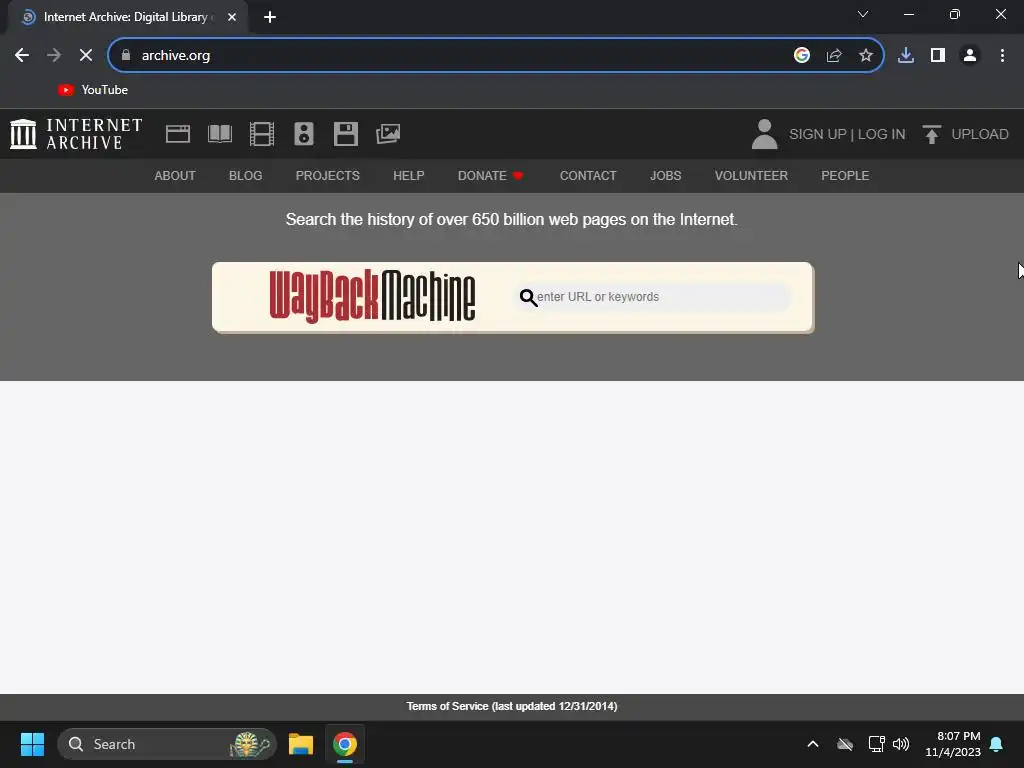Open the HELP menu item
Screen dimensions: 1024x768
[x=409, y=176]
